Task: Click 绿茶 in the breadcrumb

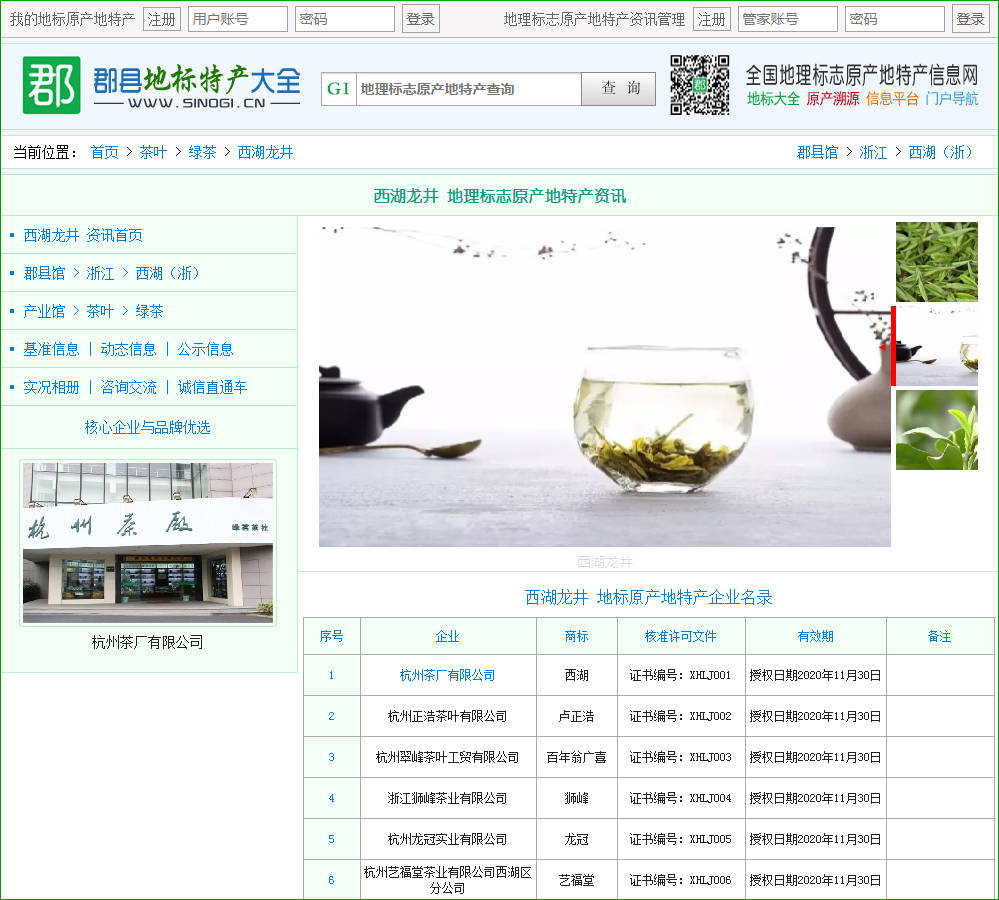Action: [202, 152]
